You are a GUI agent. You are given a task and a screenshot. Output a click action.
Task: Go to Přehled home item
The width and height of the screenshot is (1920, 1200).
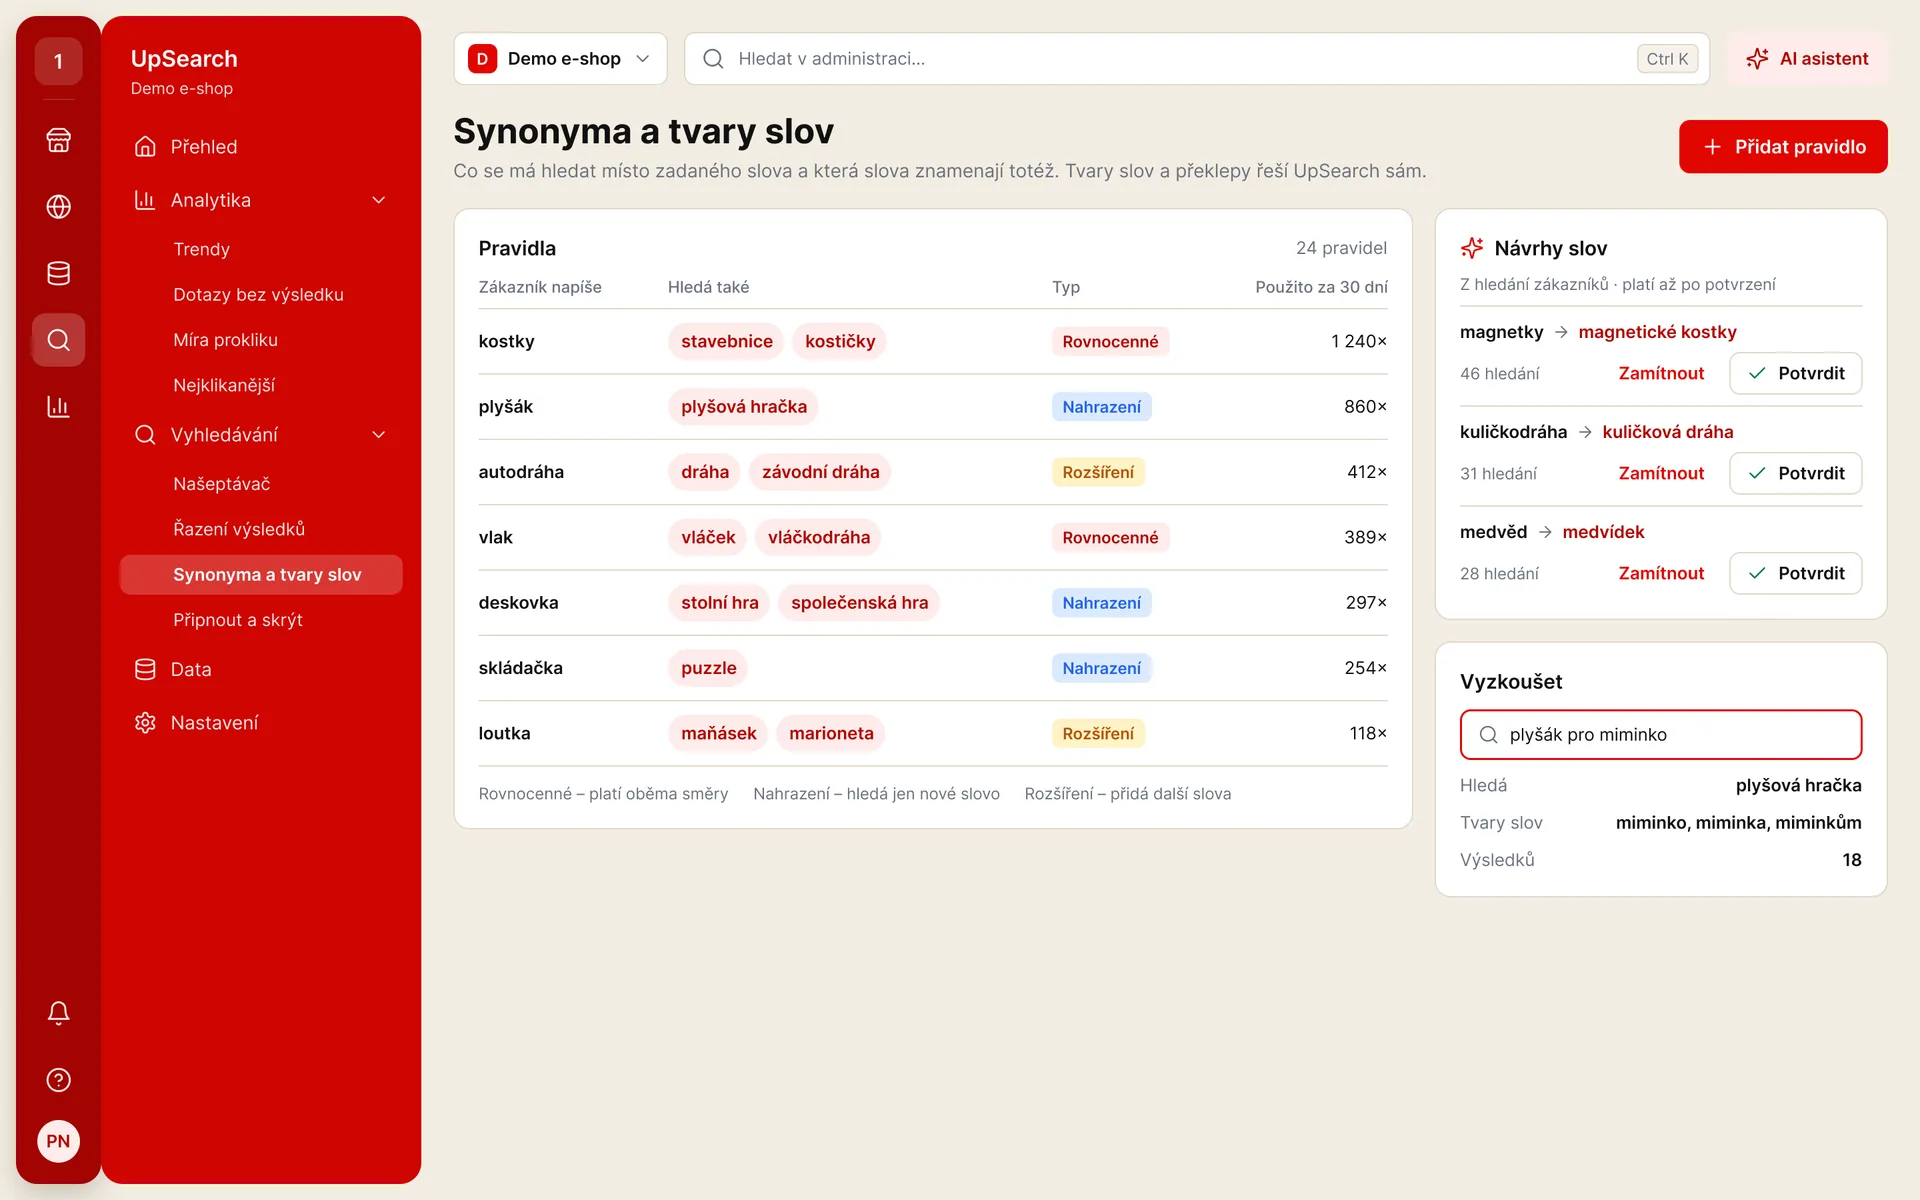pos(261,147)
